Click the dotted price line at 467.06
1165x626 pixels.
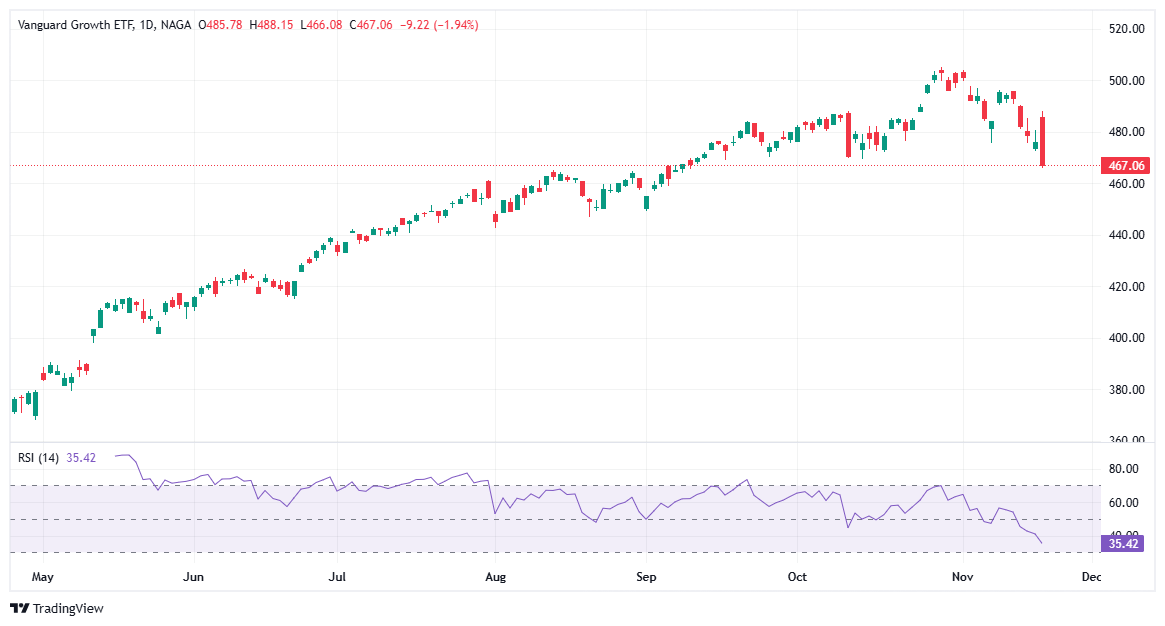[500, 166]
